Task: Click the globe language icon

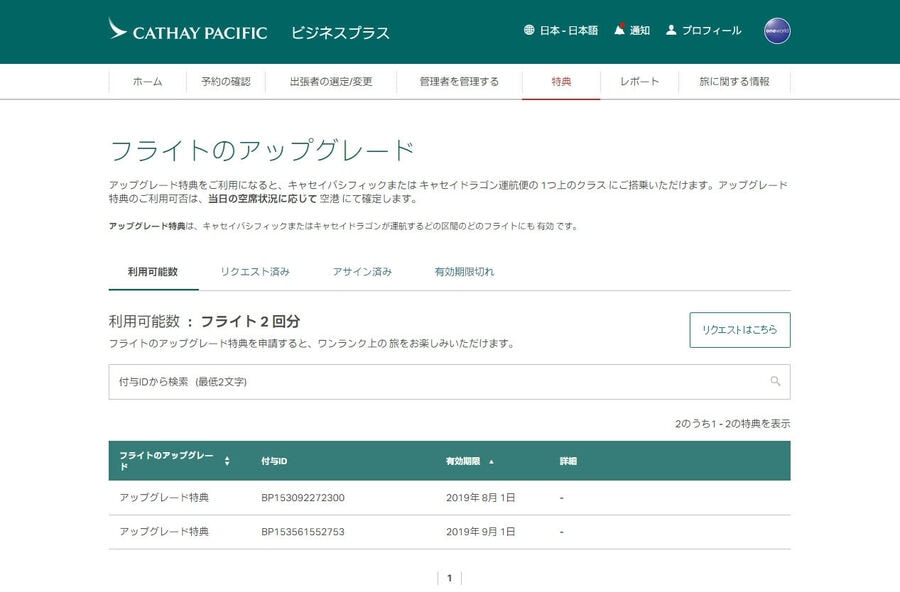Action: click(x=529, y=30)
